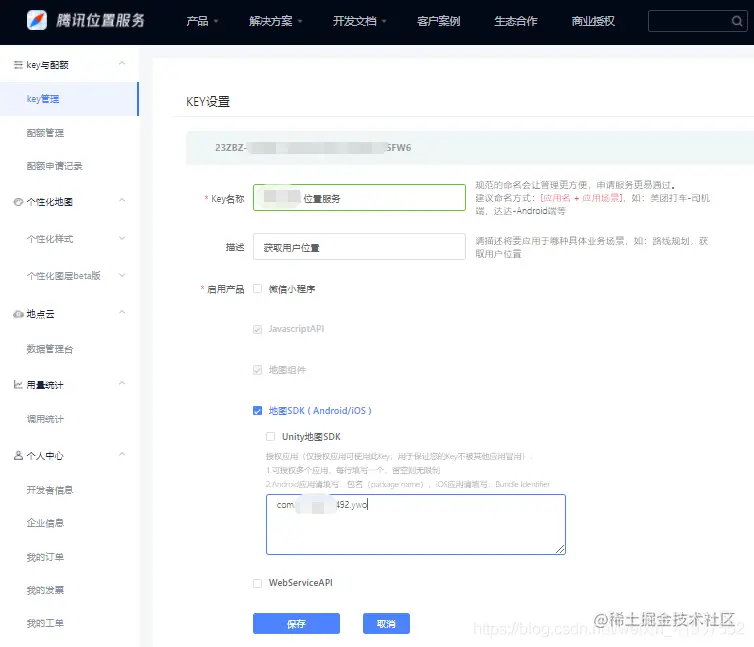Screen dimensions: 754x647
Task: Toggle the 地图组件 checkbox
Action: [x=257, y=369]
